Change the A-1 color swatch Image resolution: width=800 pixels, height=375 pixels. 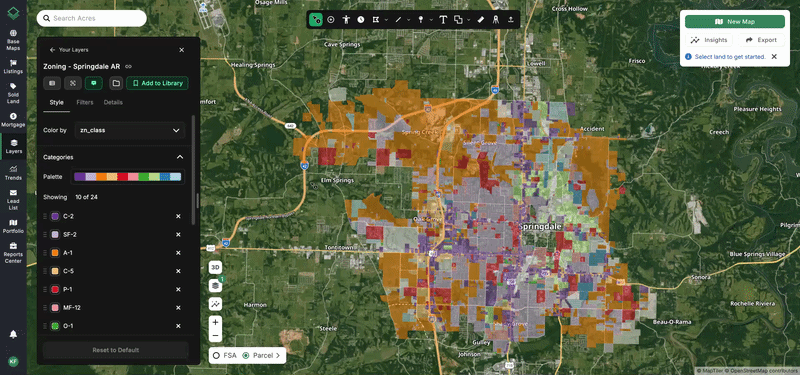pos(55,253)
